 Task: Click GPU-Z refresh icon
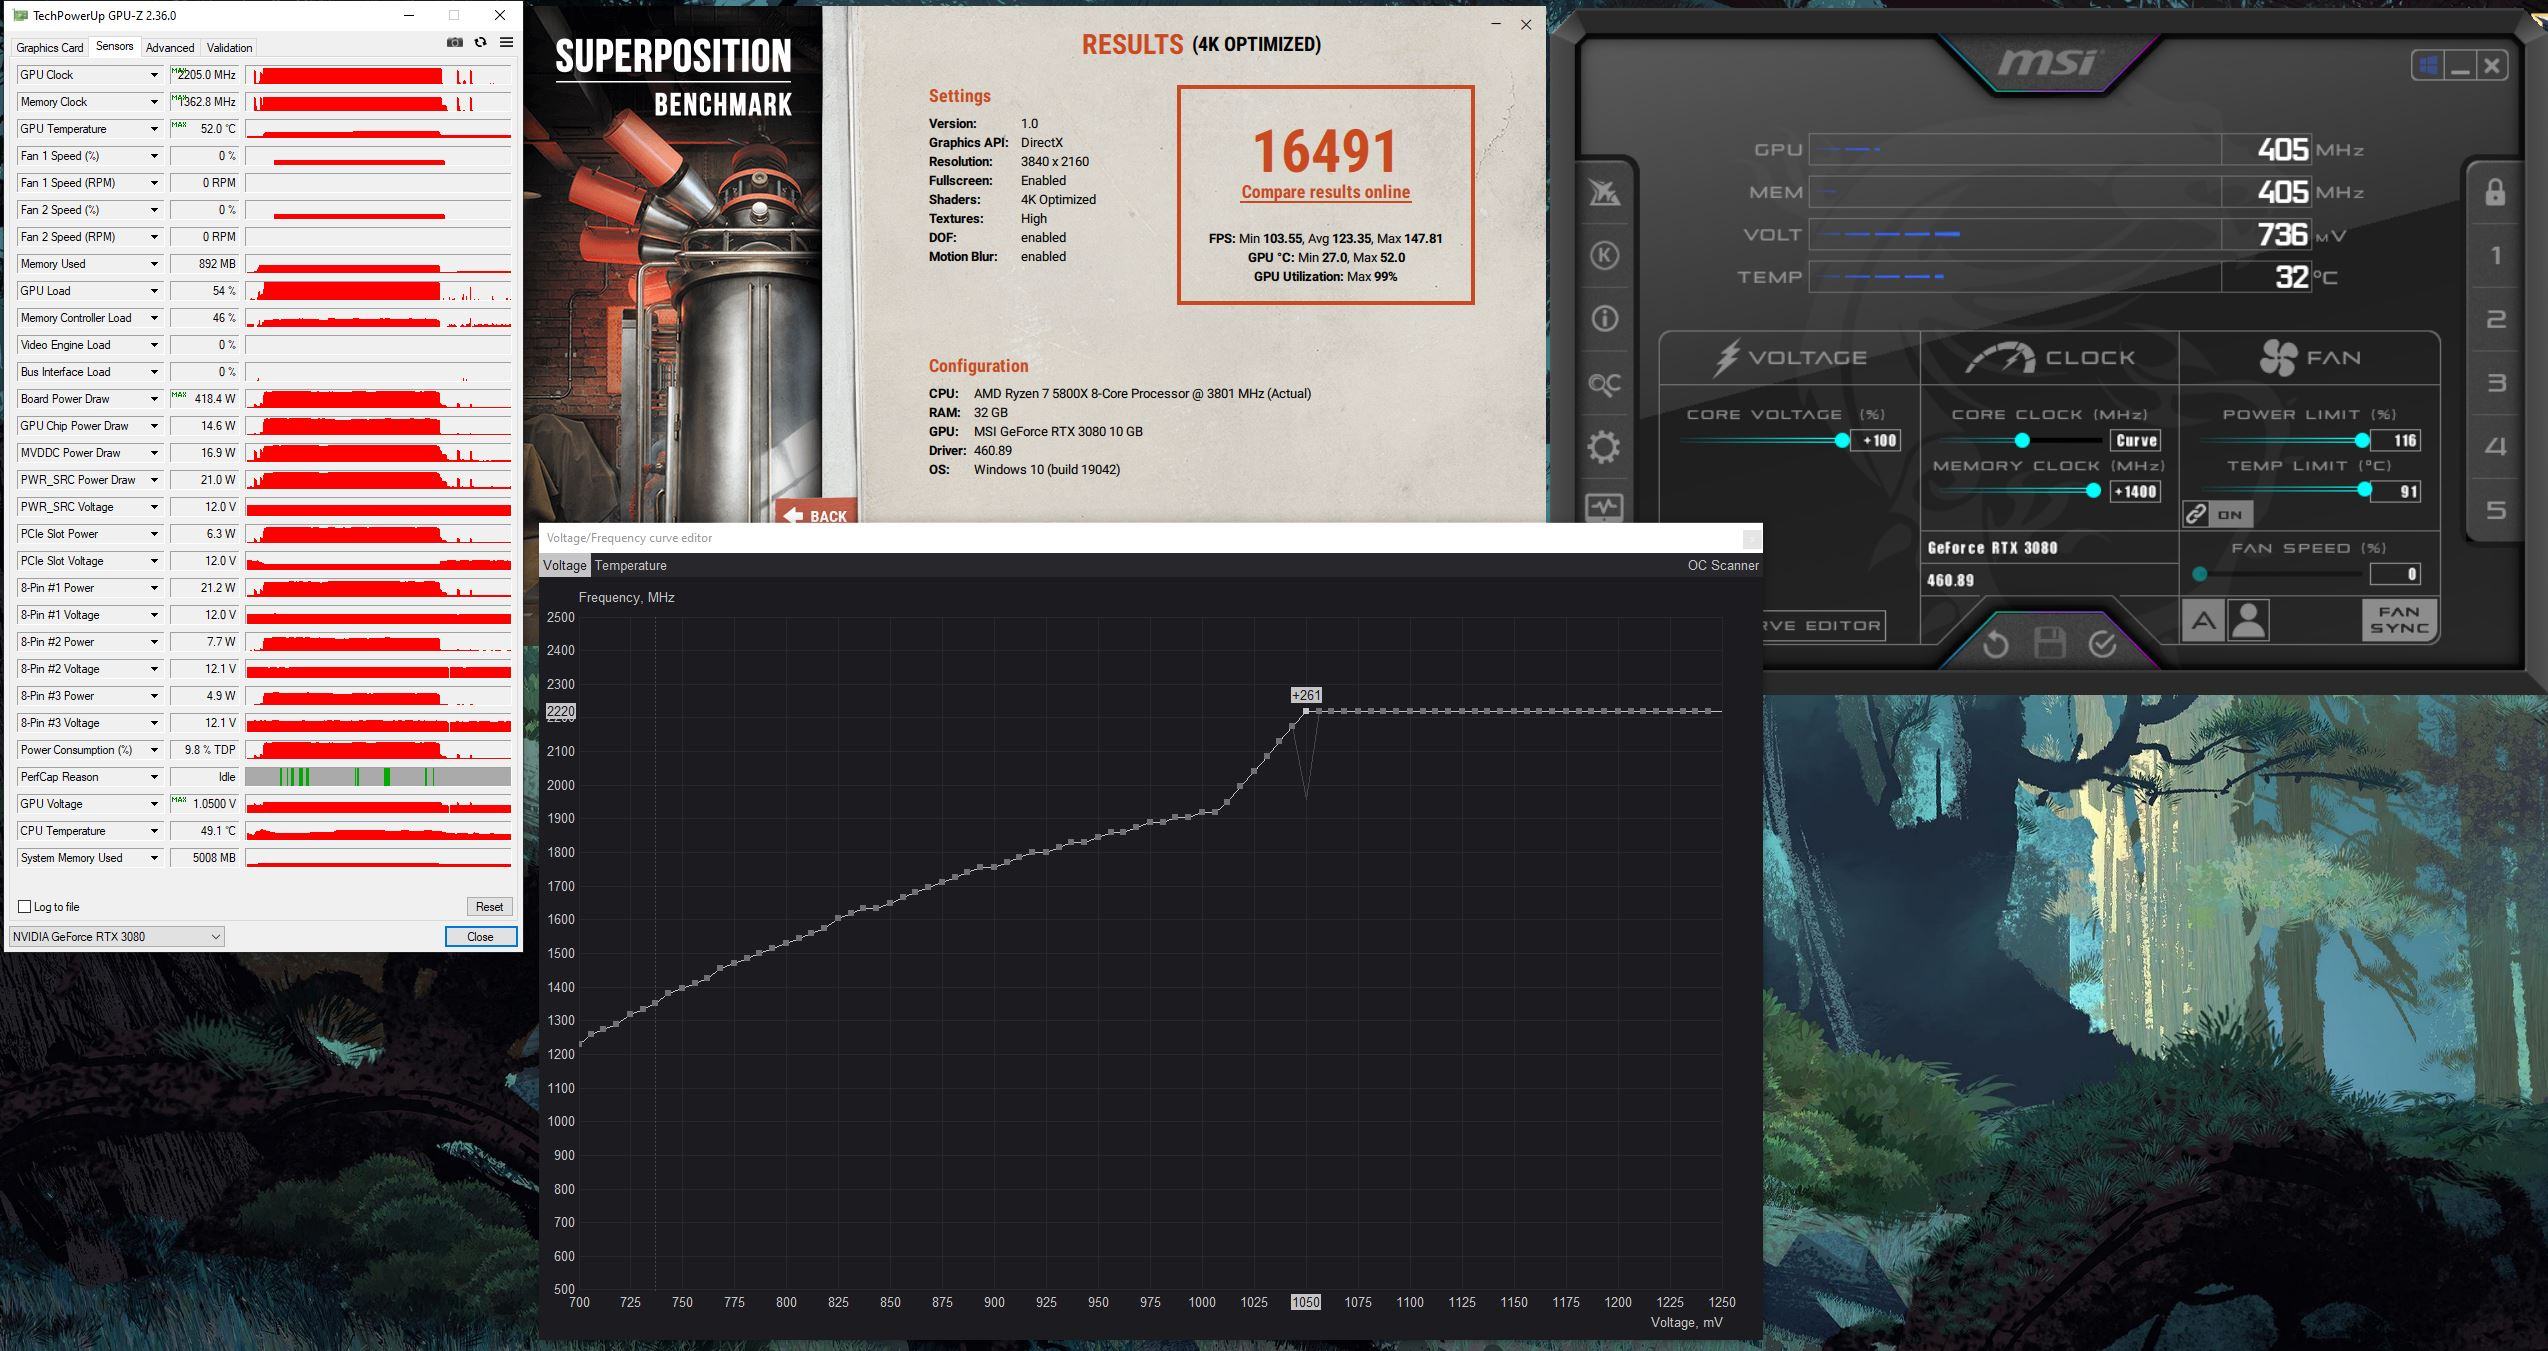pos(481,42)
